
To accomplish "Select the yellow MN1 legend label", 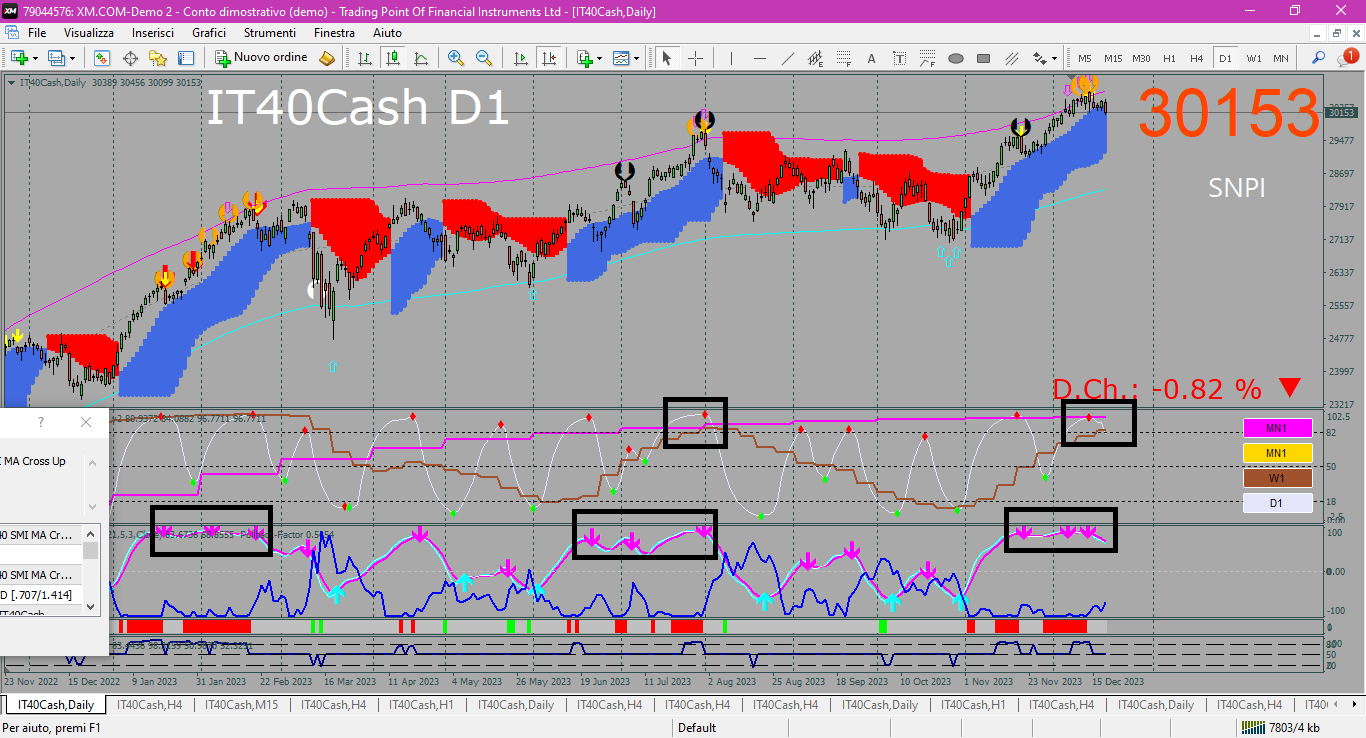I will (1276, 453).
